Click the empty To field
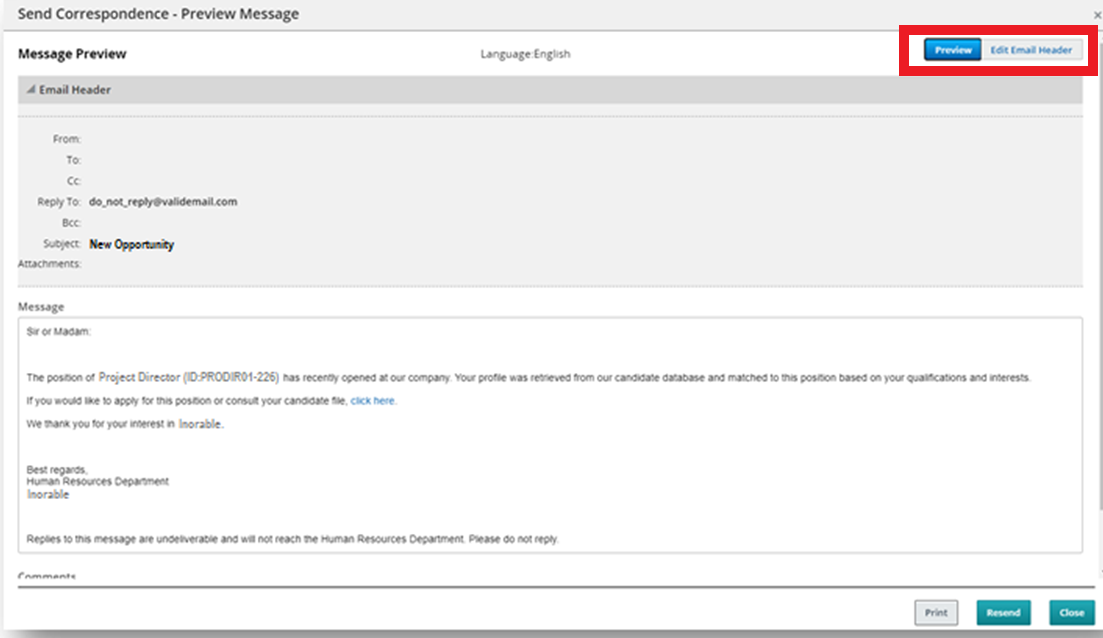This screenshot has height=638, width=1103. (200, 160)
